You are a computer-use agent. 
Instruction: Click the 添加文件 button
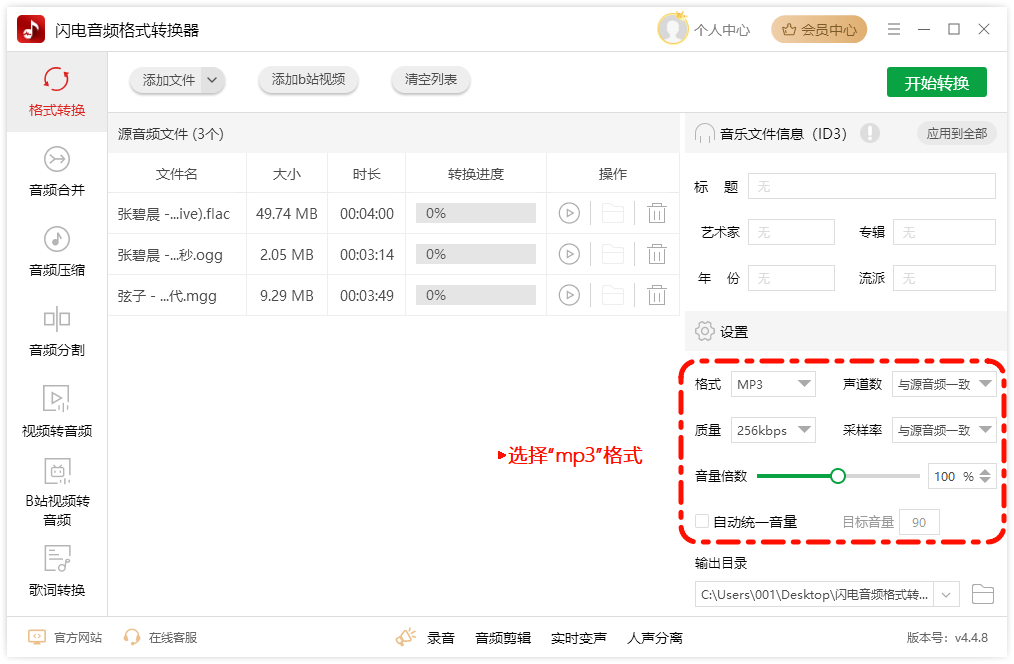(168, 80)
